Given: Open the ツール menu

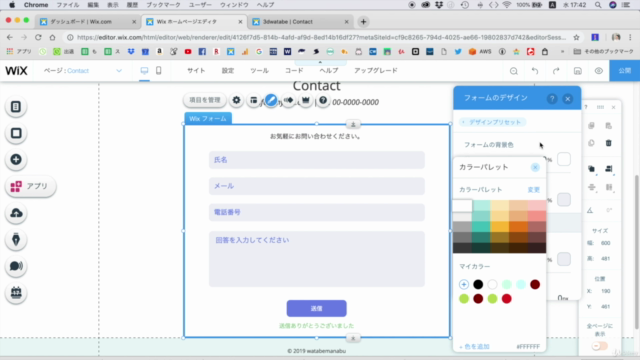Looking at the screenshot, I should 259,71.
